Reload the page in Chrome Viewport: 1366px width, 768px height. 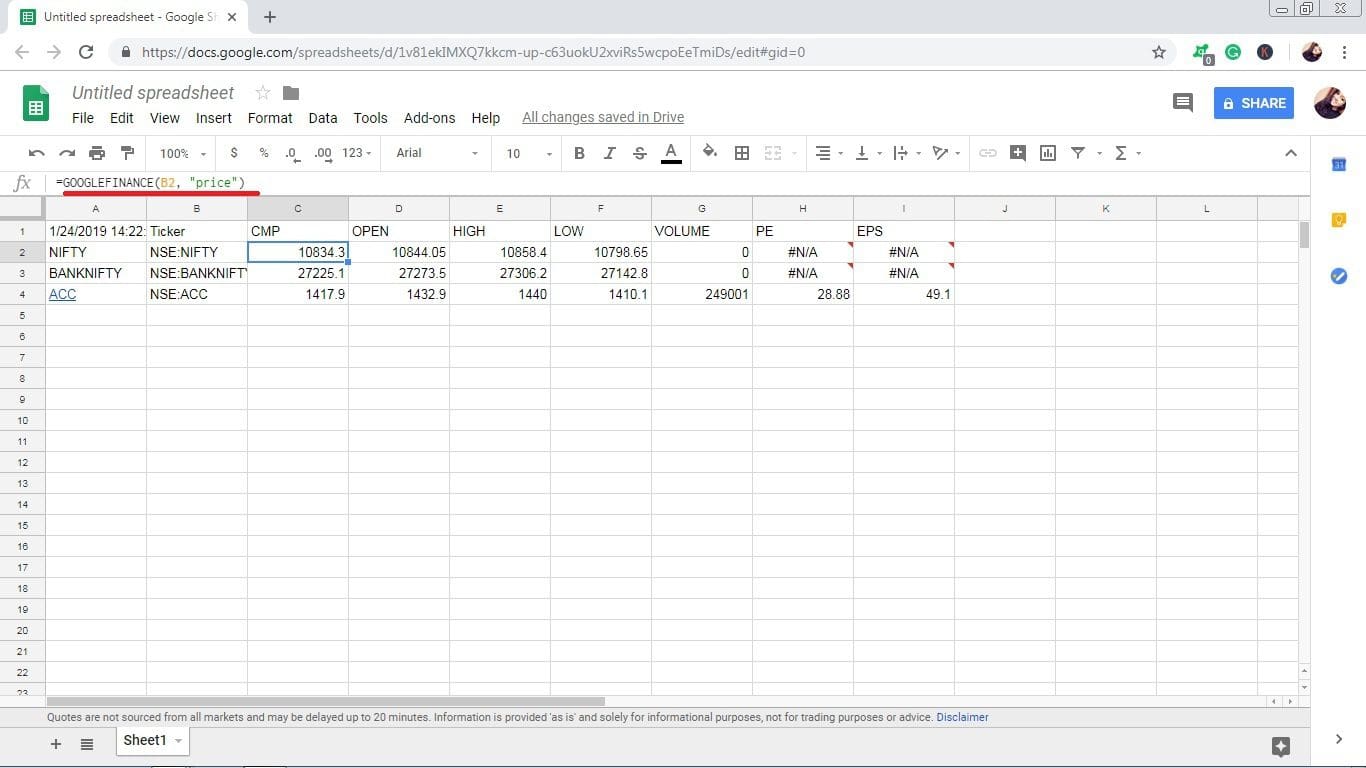coord(86,52)
